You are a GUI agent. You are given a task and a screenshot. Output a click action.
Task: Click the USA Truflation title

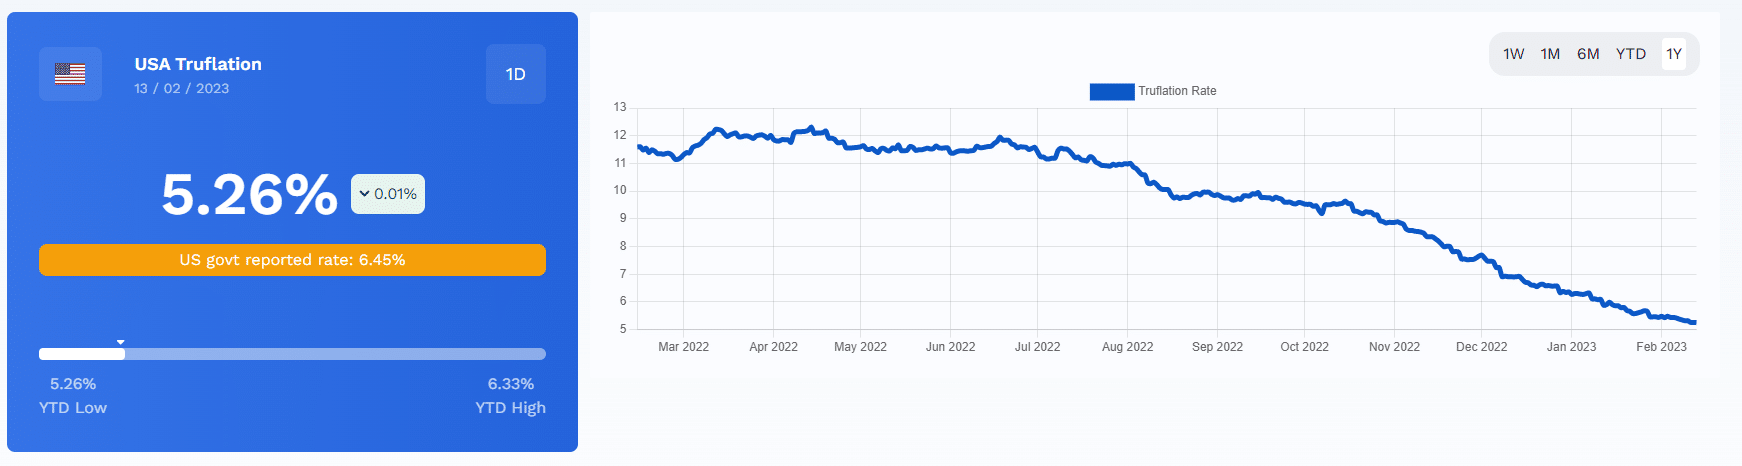coord(198,64)
